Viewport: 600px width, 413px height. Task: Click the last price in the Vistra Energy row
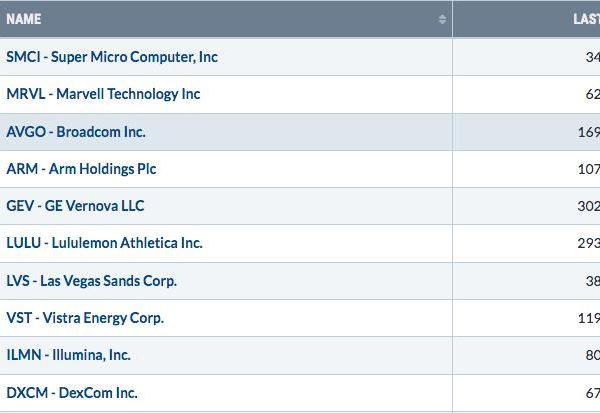[x=589, y=318]
